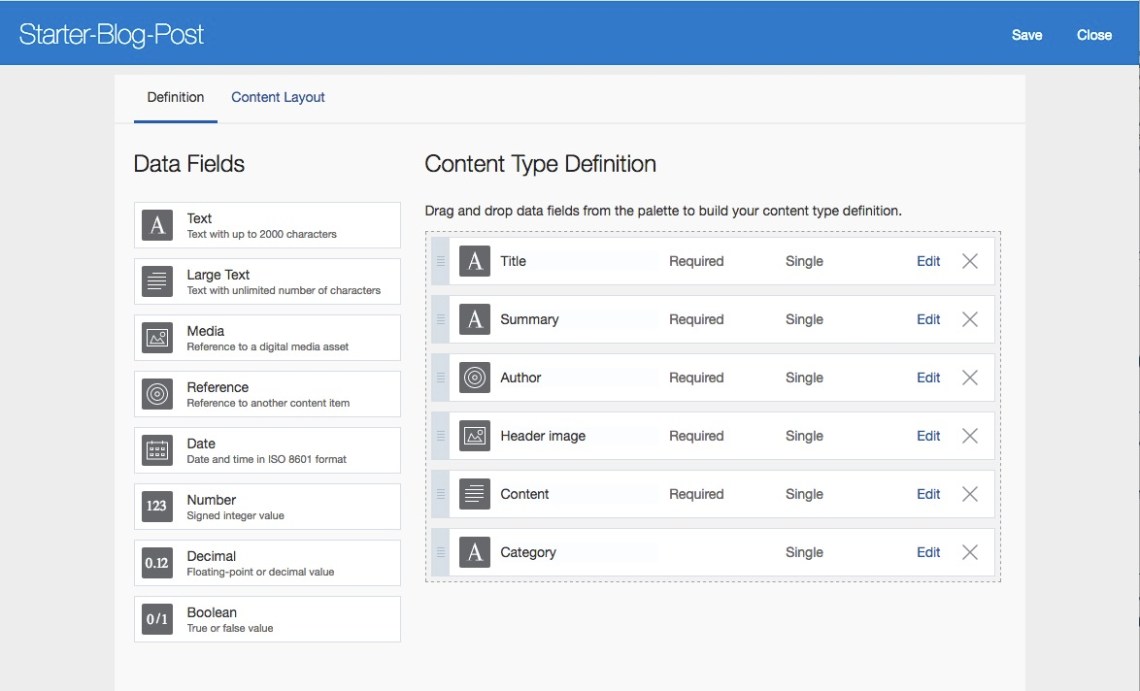Viewport: 1140px width, 691px height.
Task: Select the Text data field in the palette
Action: [157, 225]
